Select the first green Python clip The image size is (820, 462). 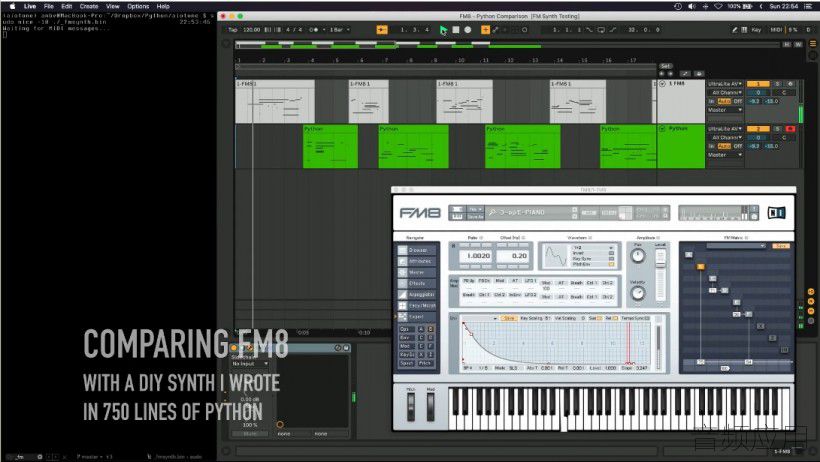pos(331,147)
